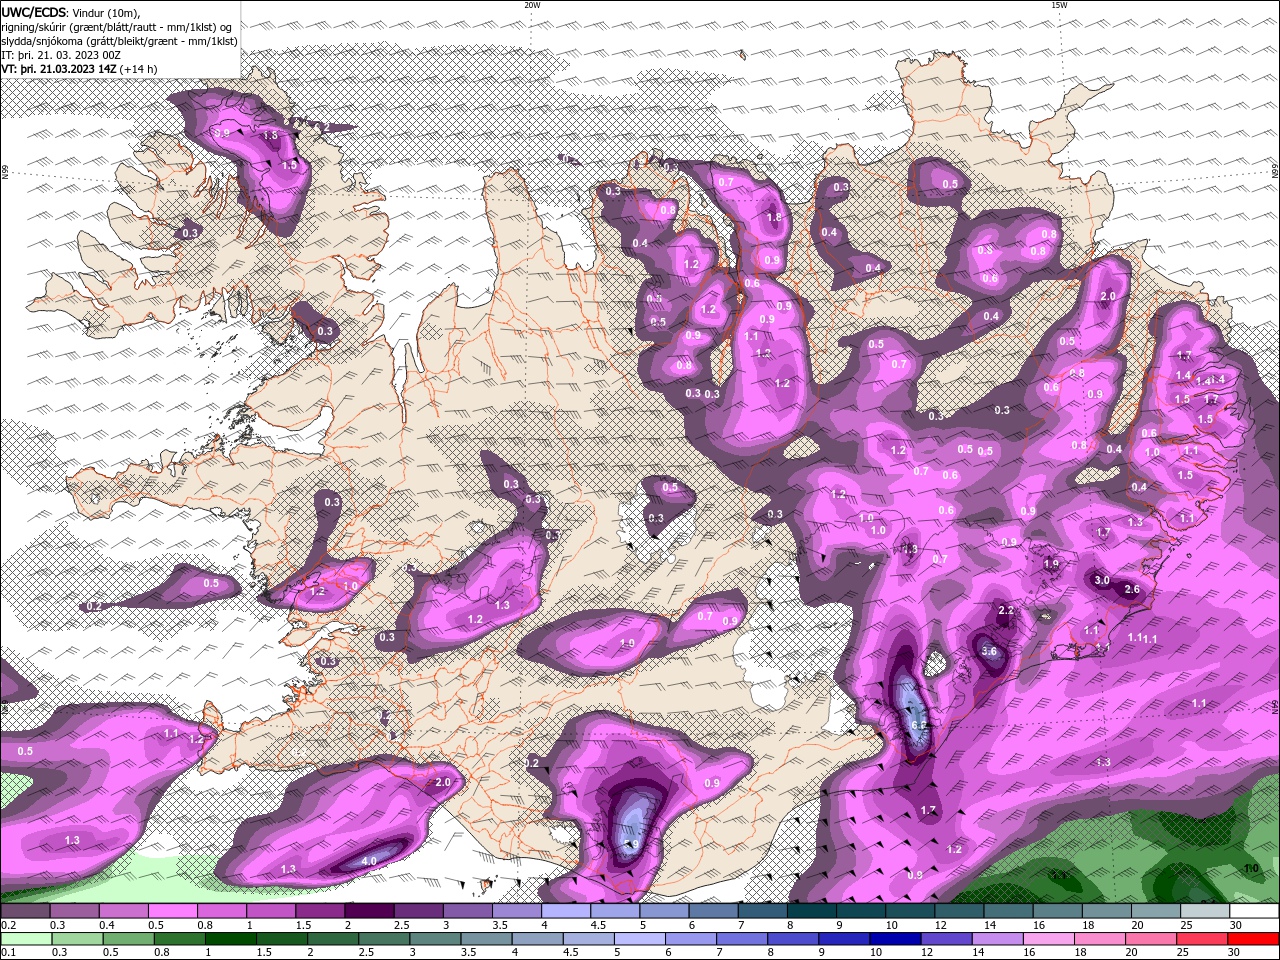Click the '(+14 h)' forecast offset text
1280x960 pixels.
click(139, 69)
